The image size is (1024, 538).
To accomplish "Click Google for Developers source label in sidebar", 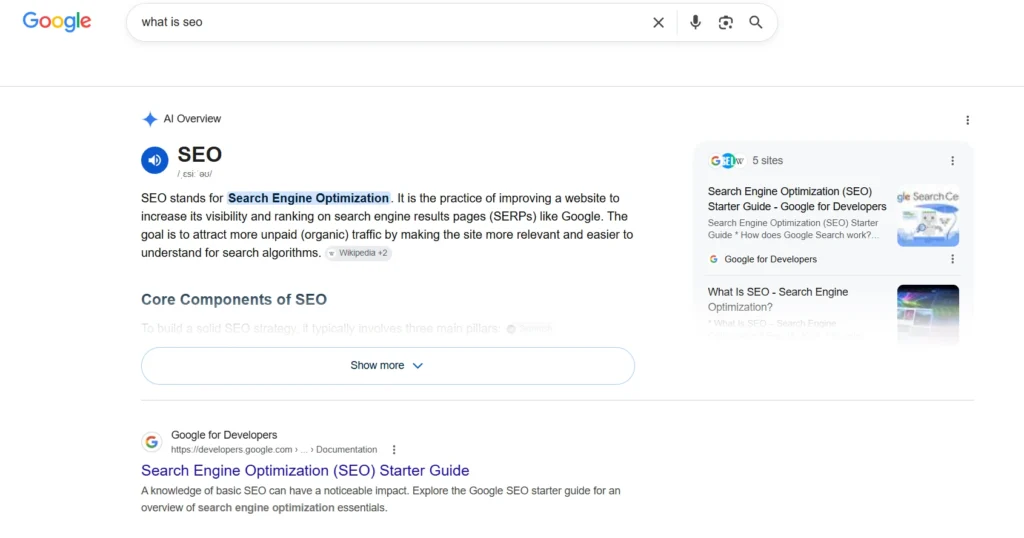I will click(x=771, y=259).
